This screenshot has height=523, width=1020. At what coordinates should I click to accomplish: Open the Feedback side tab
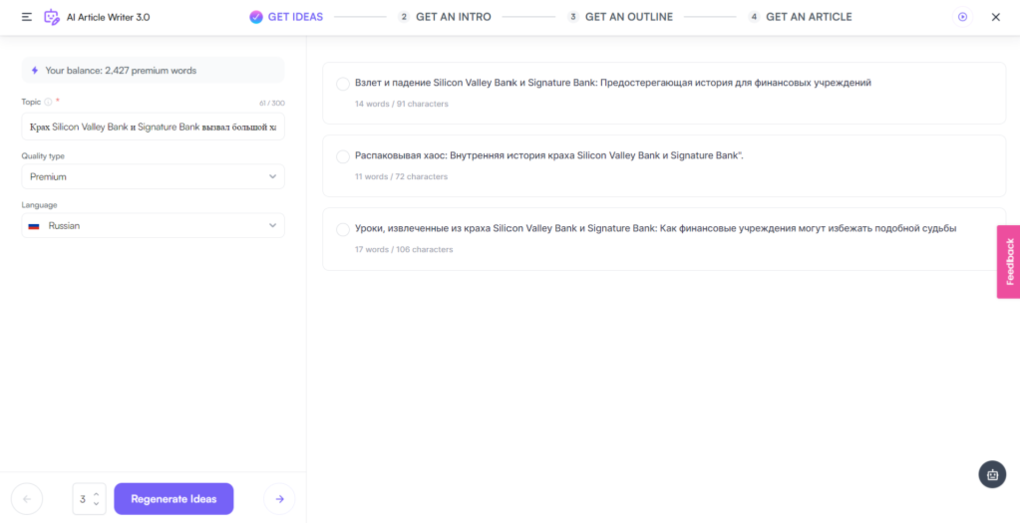(x=1008, y=262)
